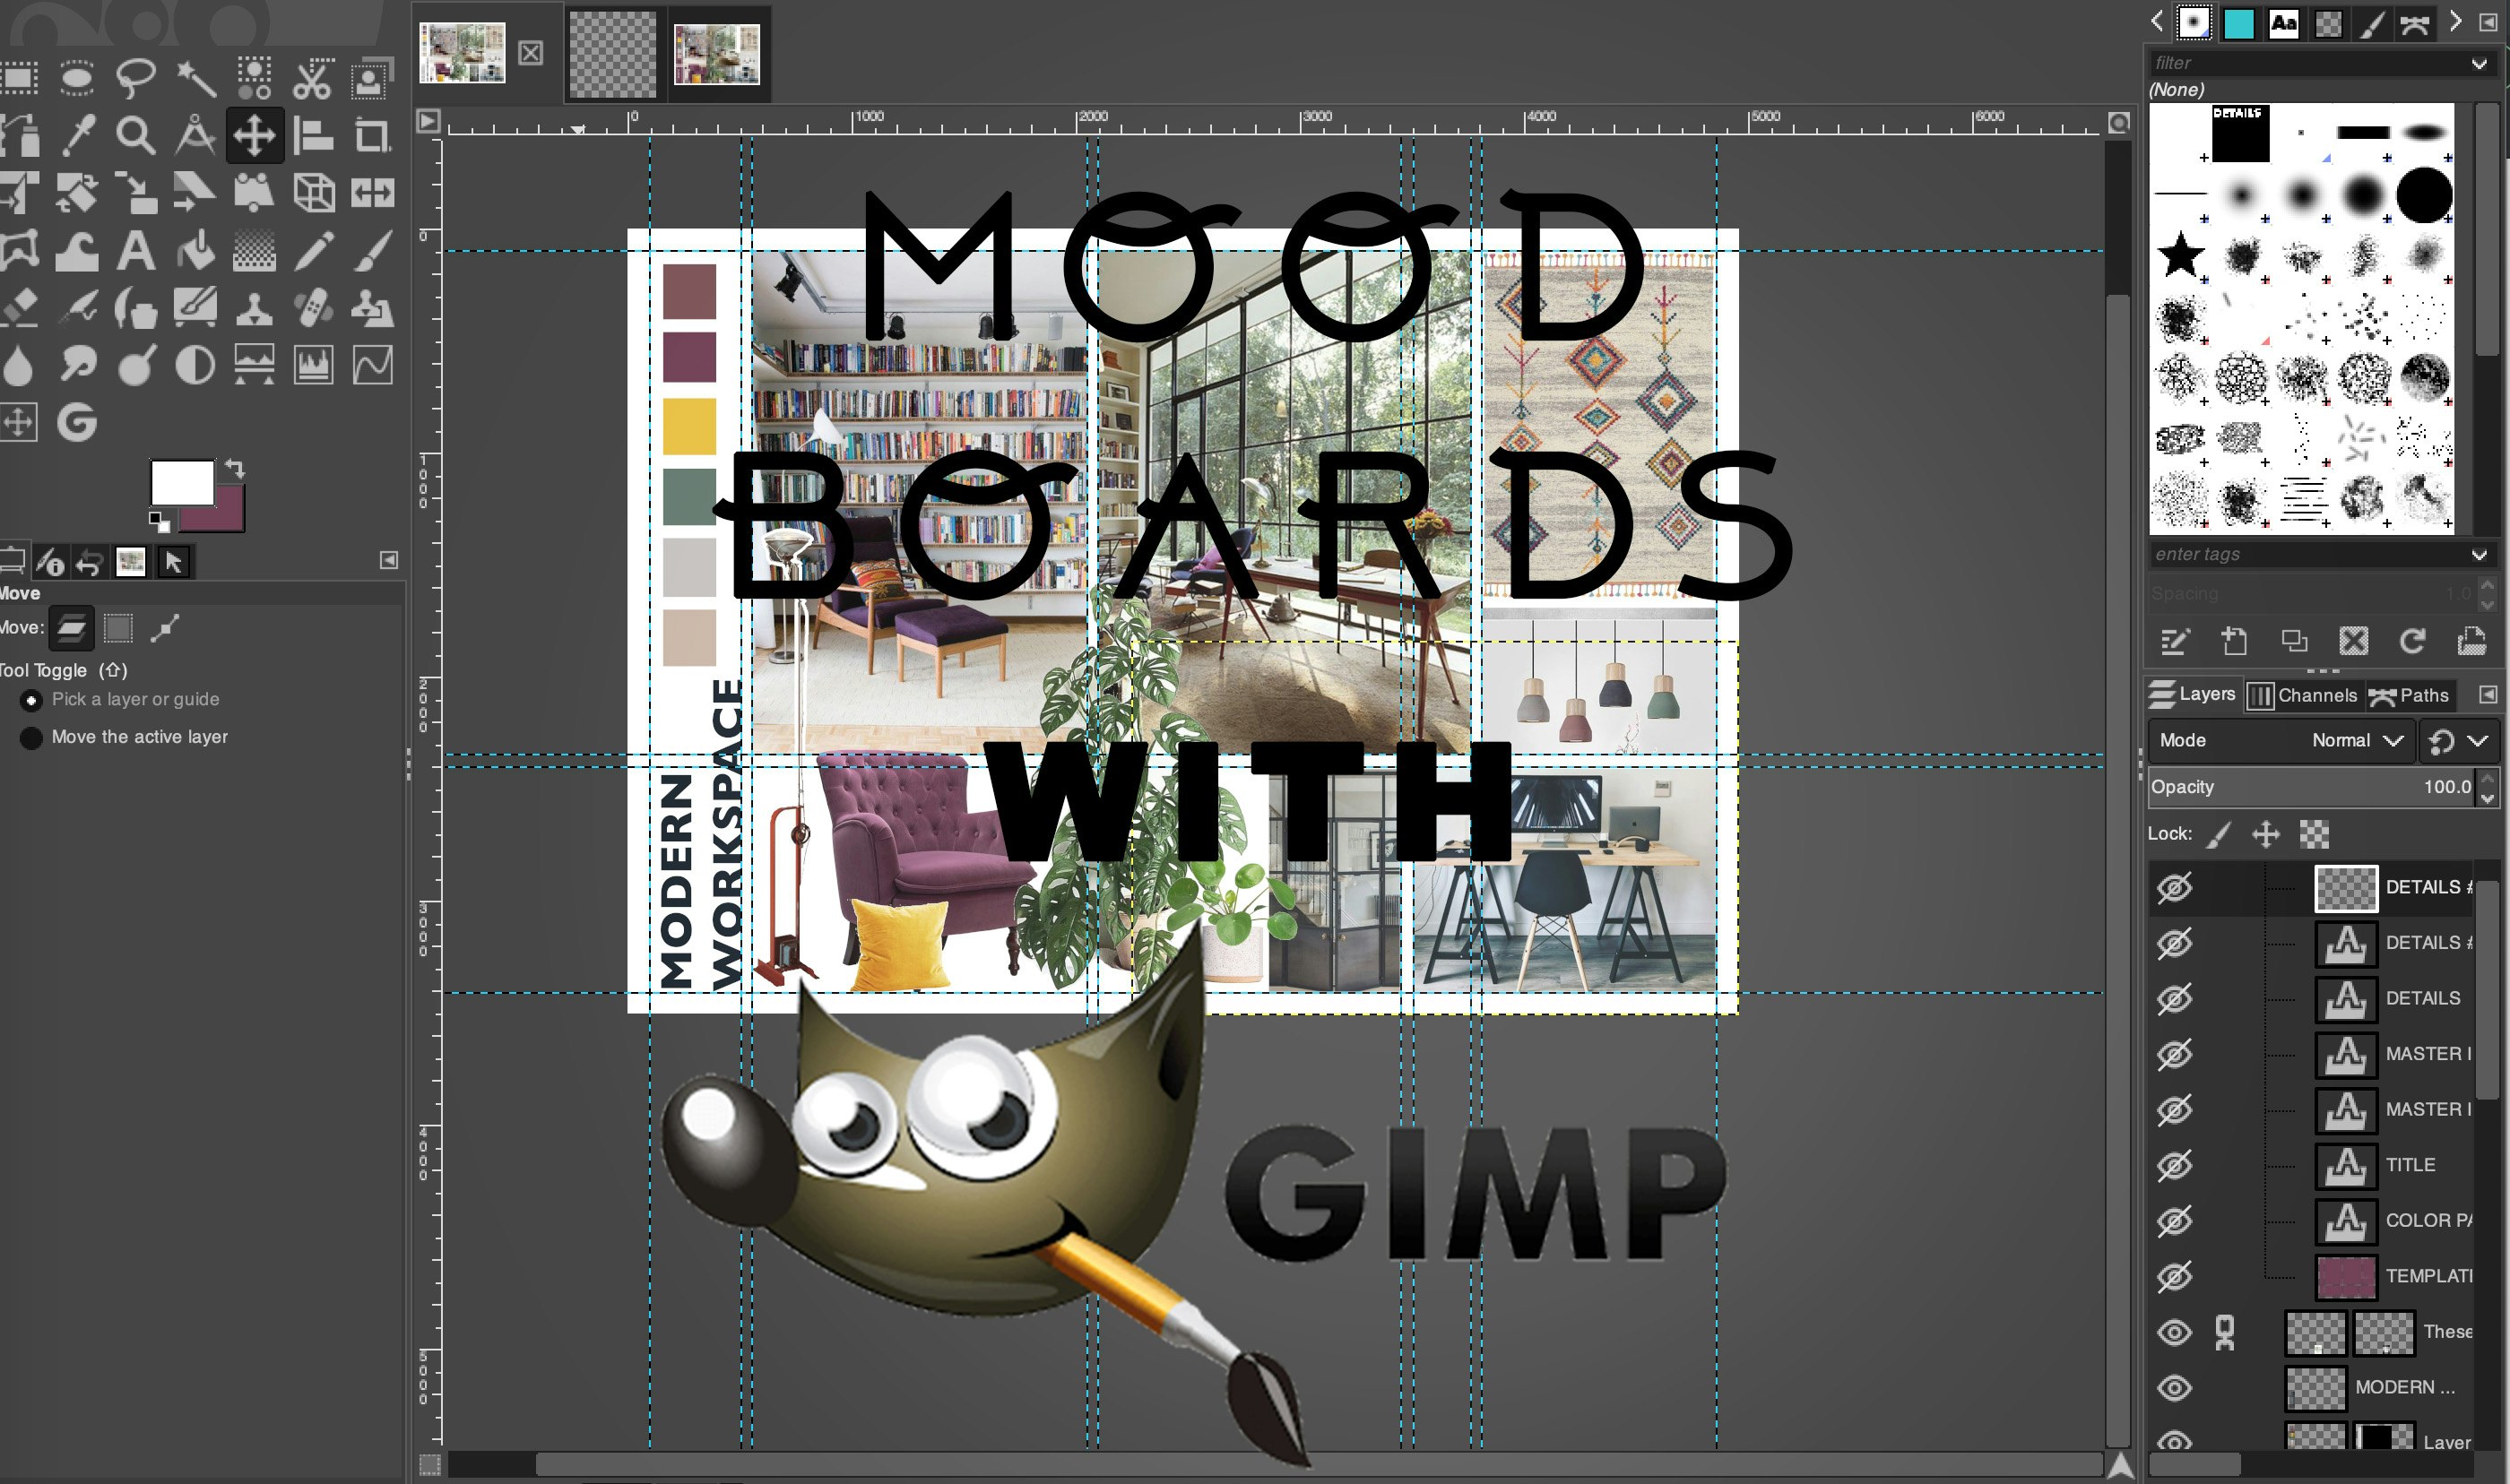Screen dimensions: 2510x1484
Task: Select the Text tool
Action: click(x=136, y=250)
